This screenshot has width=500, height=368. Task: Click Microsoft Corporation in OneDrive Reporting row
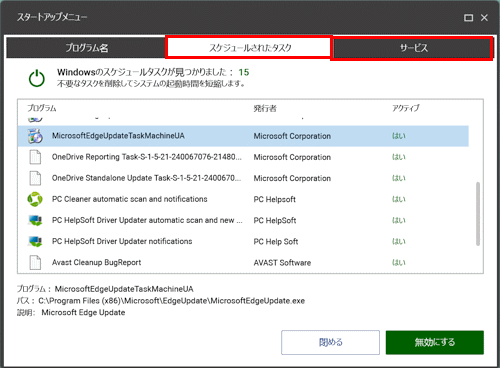(x=292, y=157)
